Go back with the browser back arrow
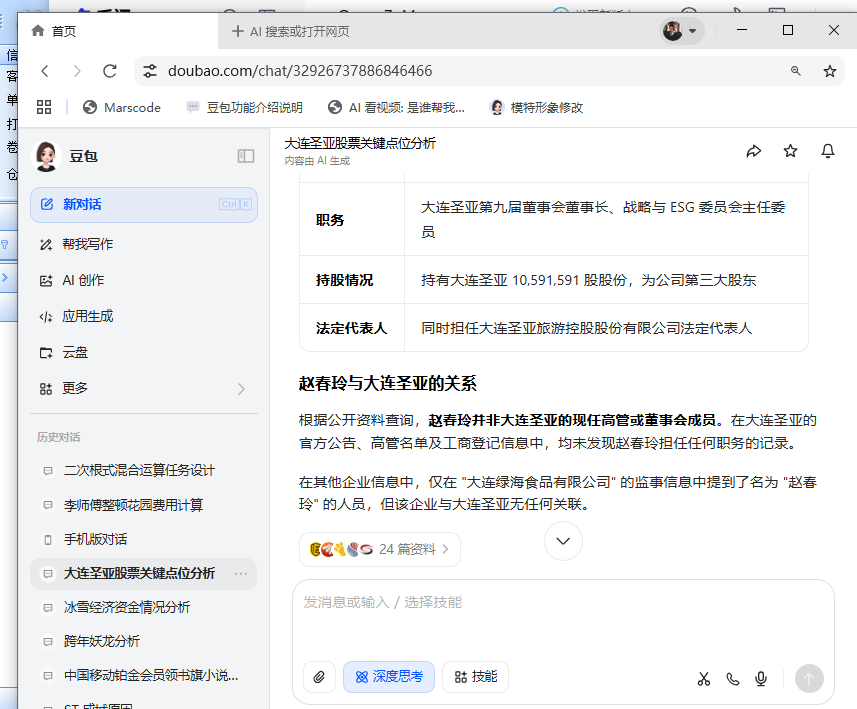857x709 pixels. pos(45,71)
